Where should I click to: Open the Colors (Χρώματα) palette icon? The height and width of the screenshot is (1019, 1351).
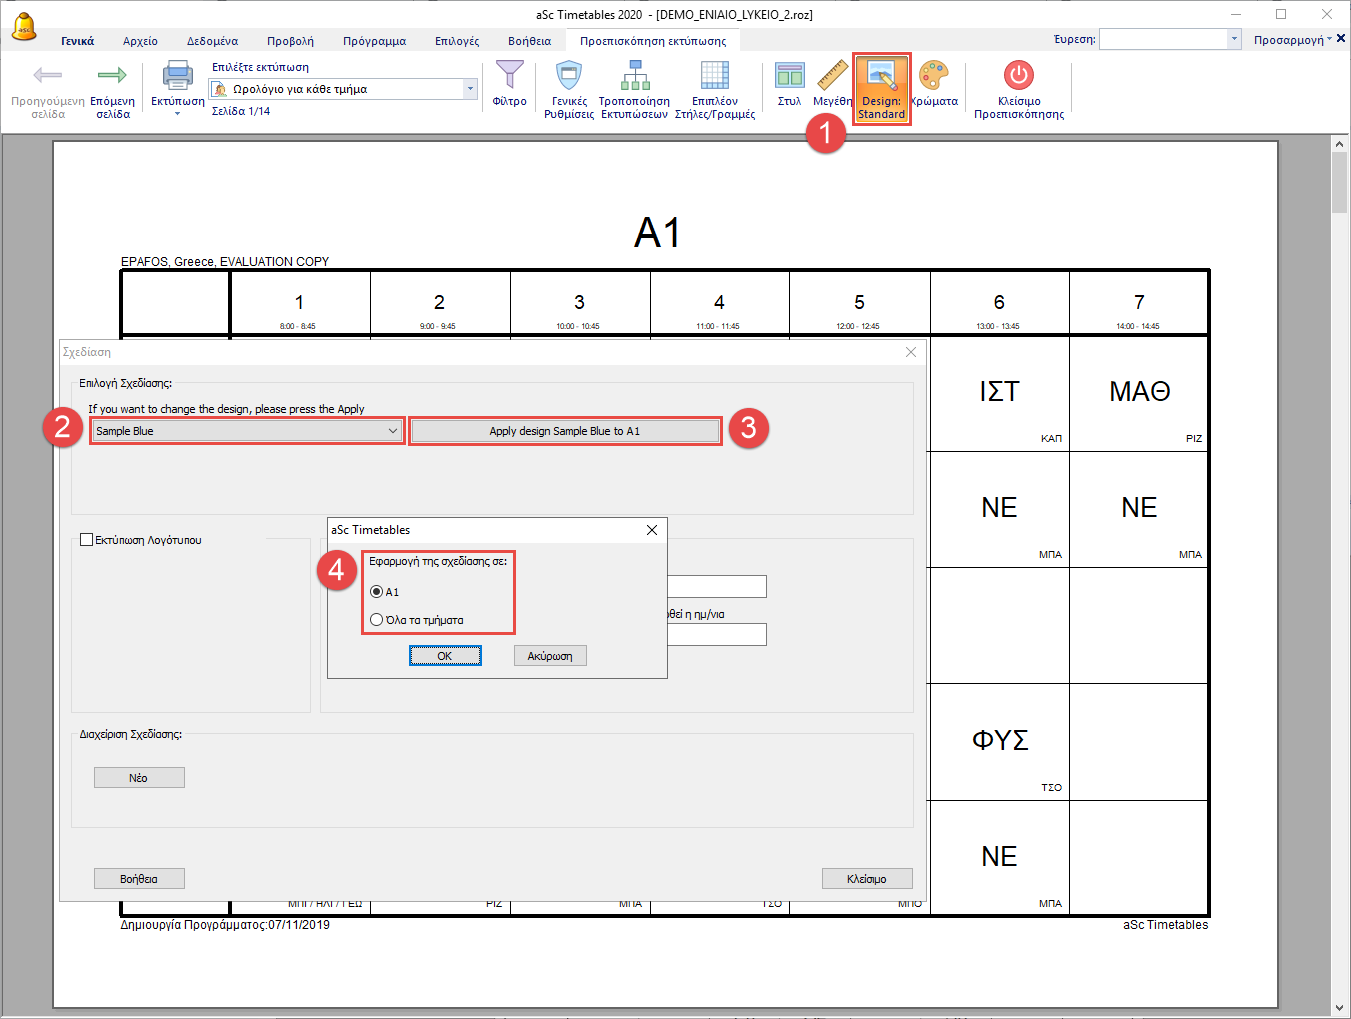click(933, 77)
